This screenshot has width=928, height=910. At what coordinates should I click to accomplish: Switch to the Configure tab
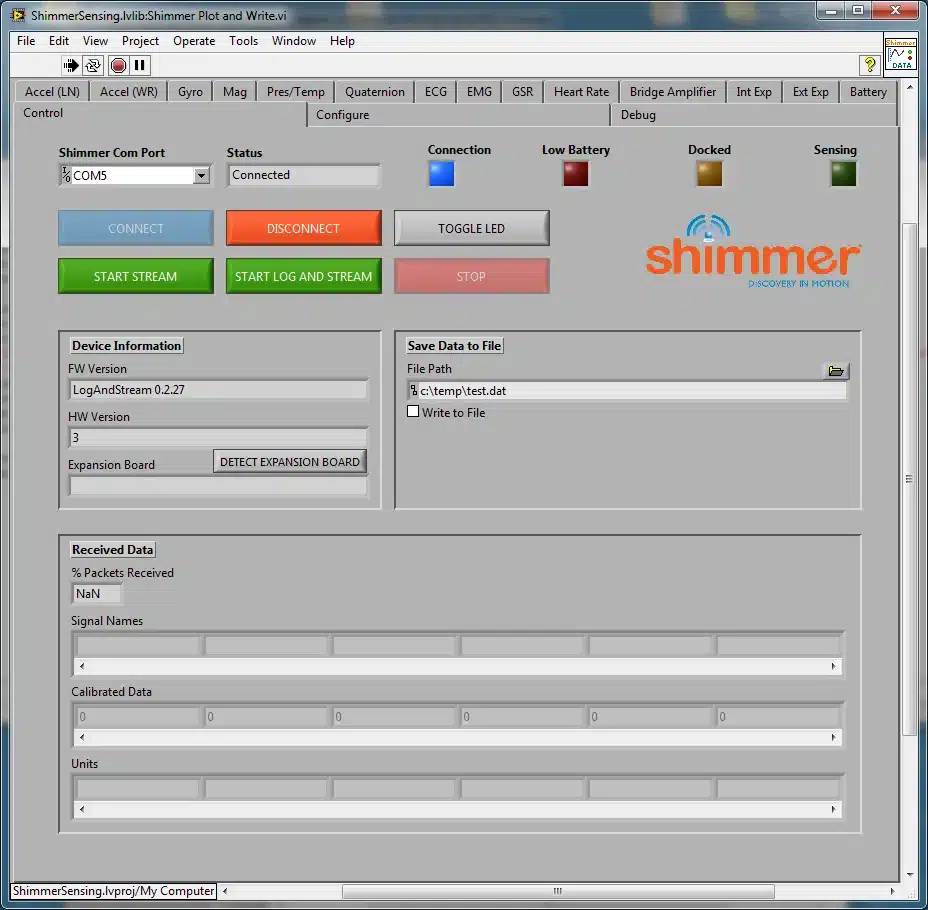[459, 115]
